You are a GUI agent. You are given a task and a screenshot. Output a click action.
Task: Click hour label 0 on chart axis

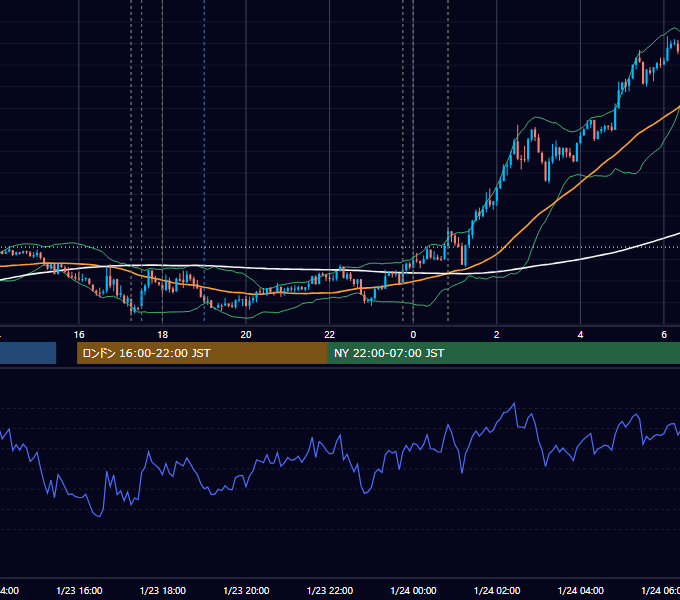pos(413,335)
